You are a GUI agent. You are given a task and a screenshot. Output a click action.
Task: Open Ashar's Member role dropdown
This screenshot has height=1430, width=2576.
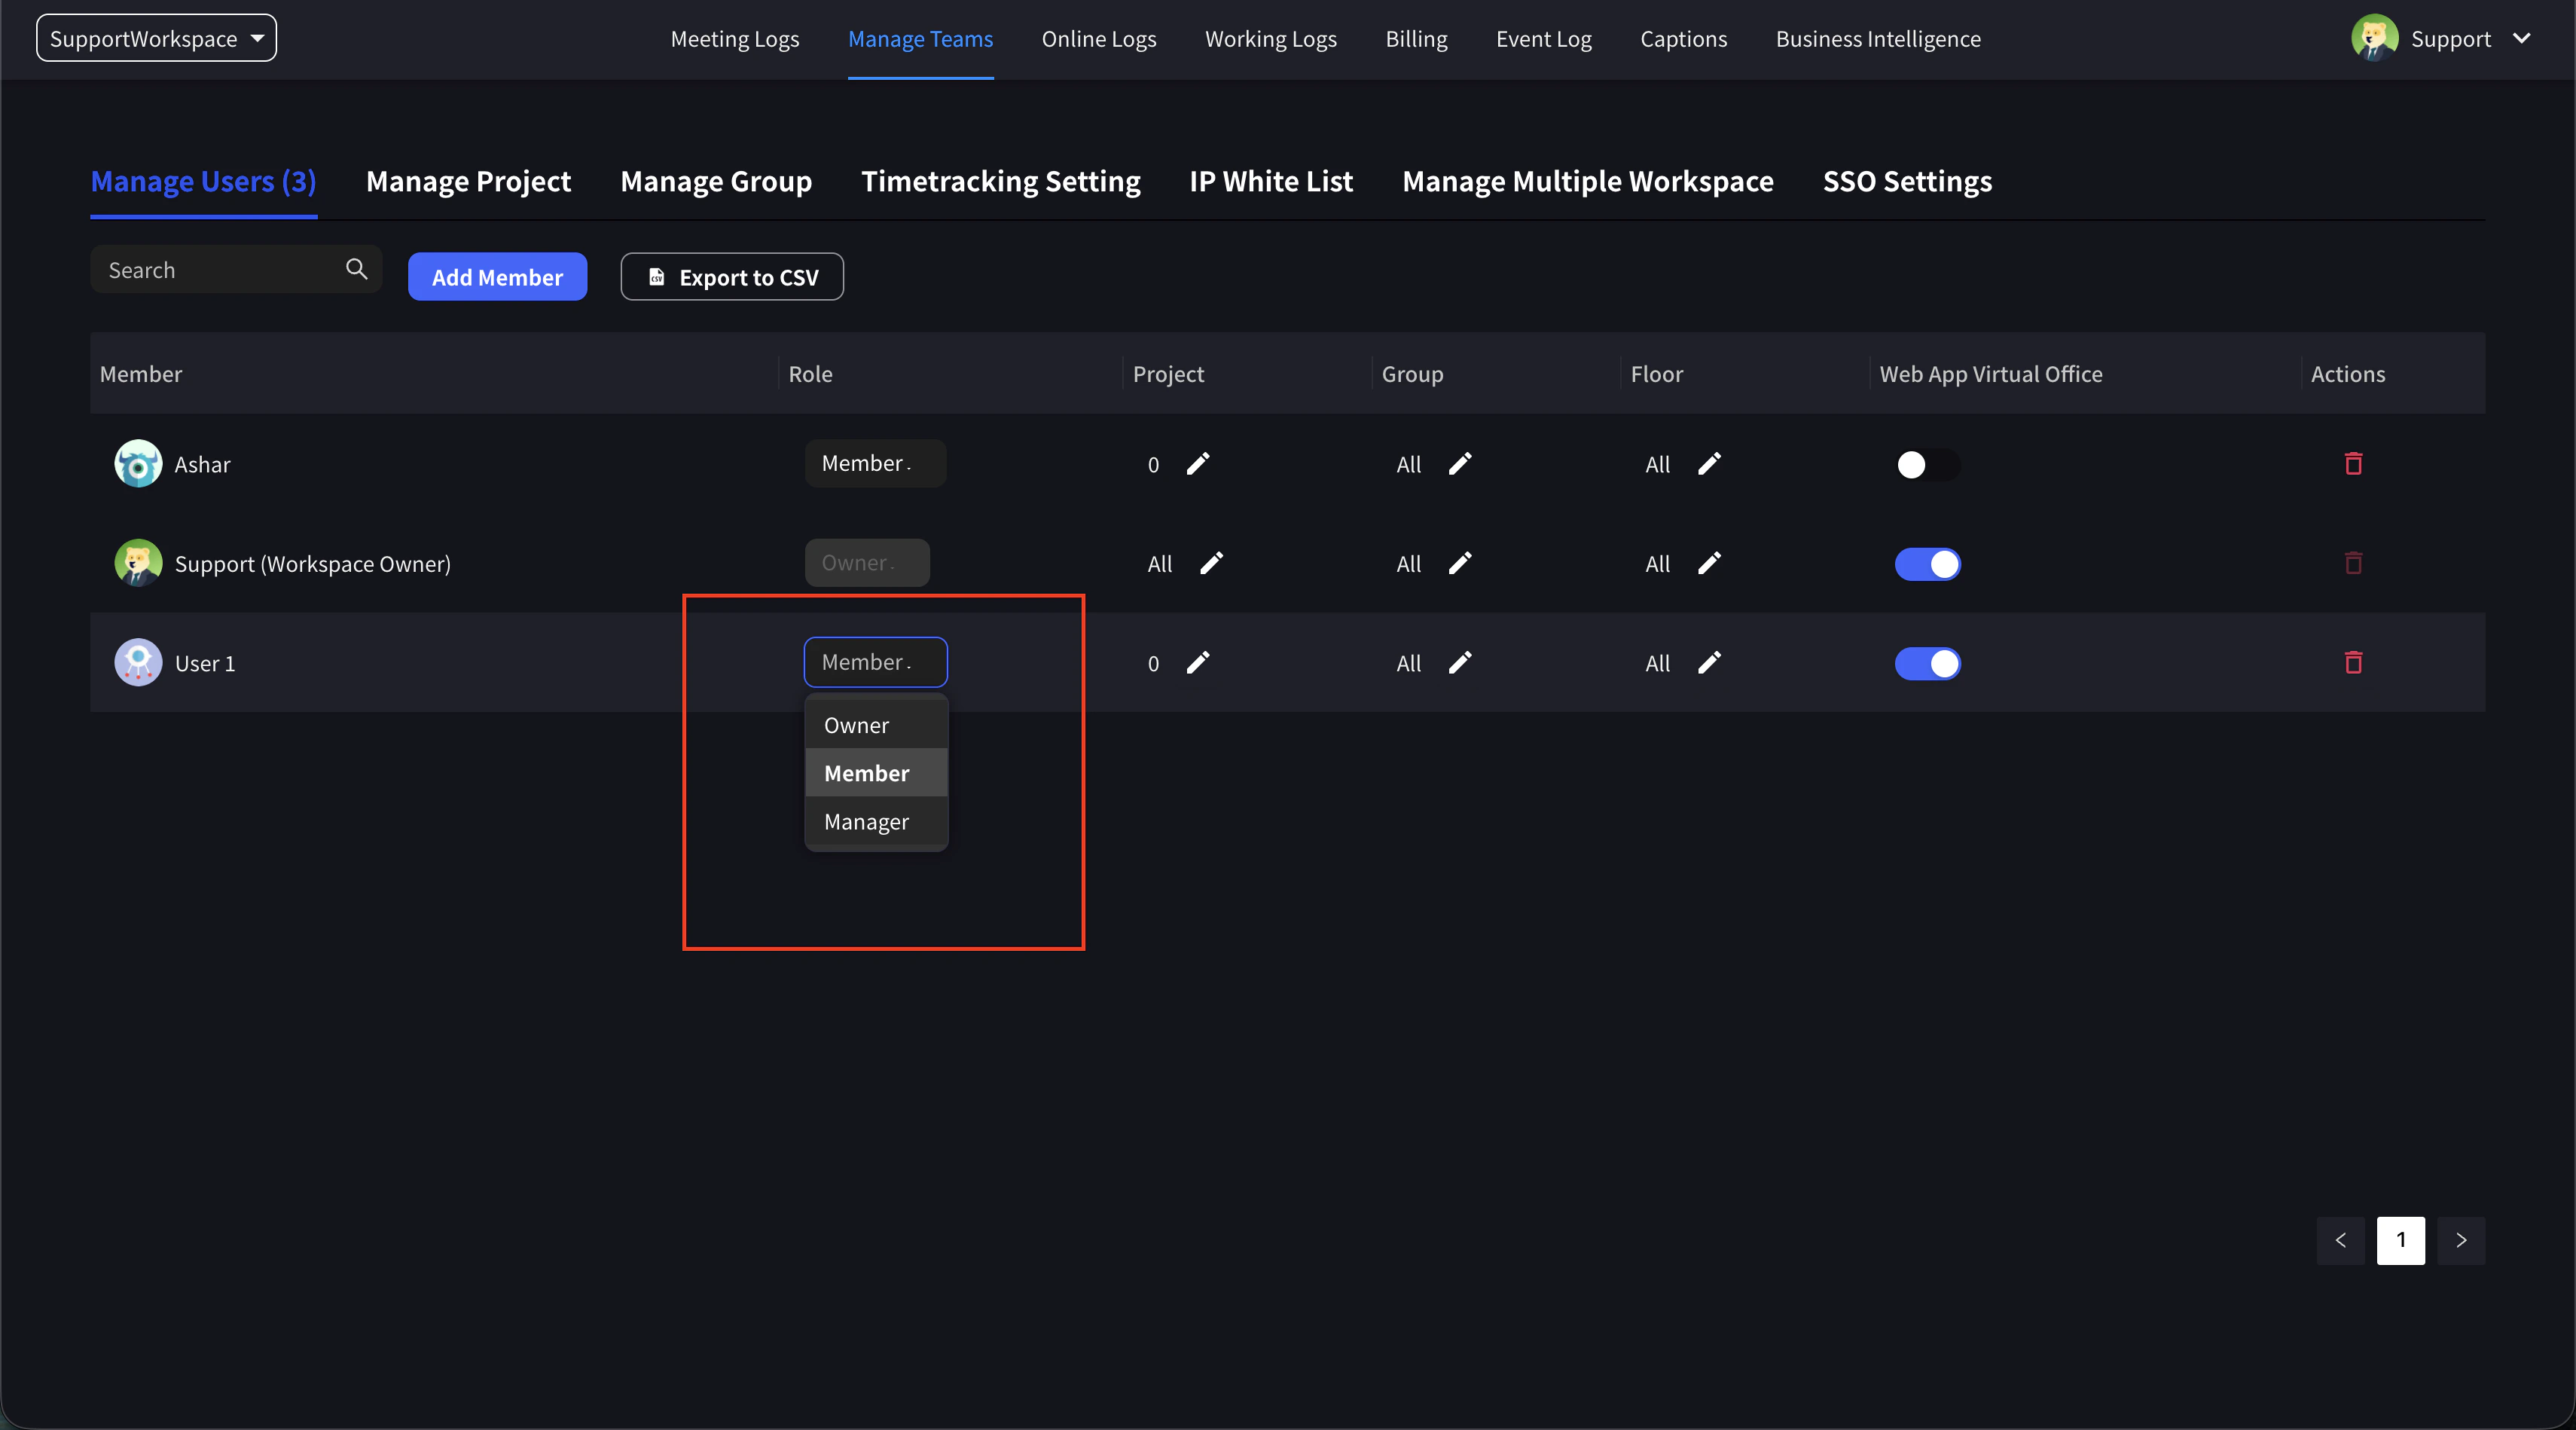pyautogui.click(x=875, y=464)
